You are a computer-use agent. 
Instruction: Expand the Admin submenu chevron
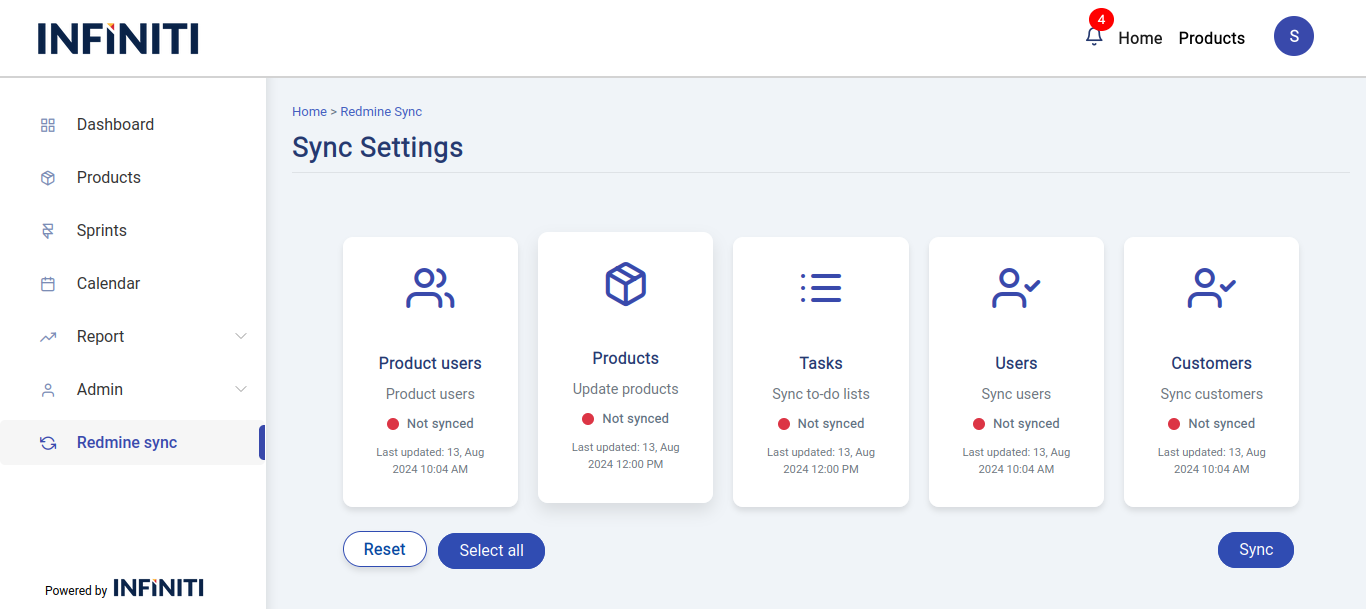point(241,390)
